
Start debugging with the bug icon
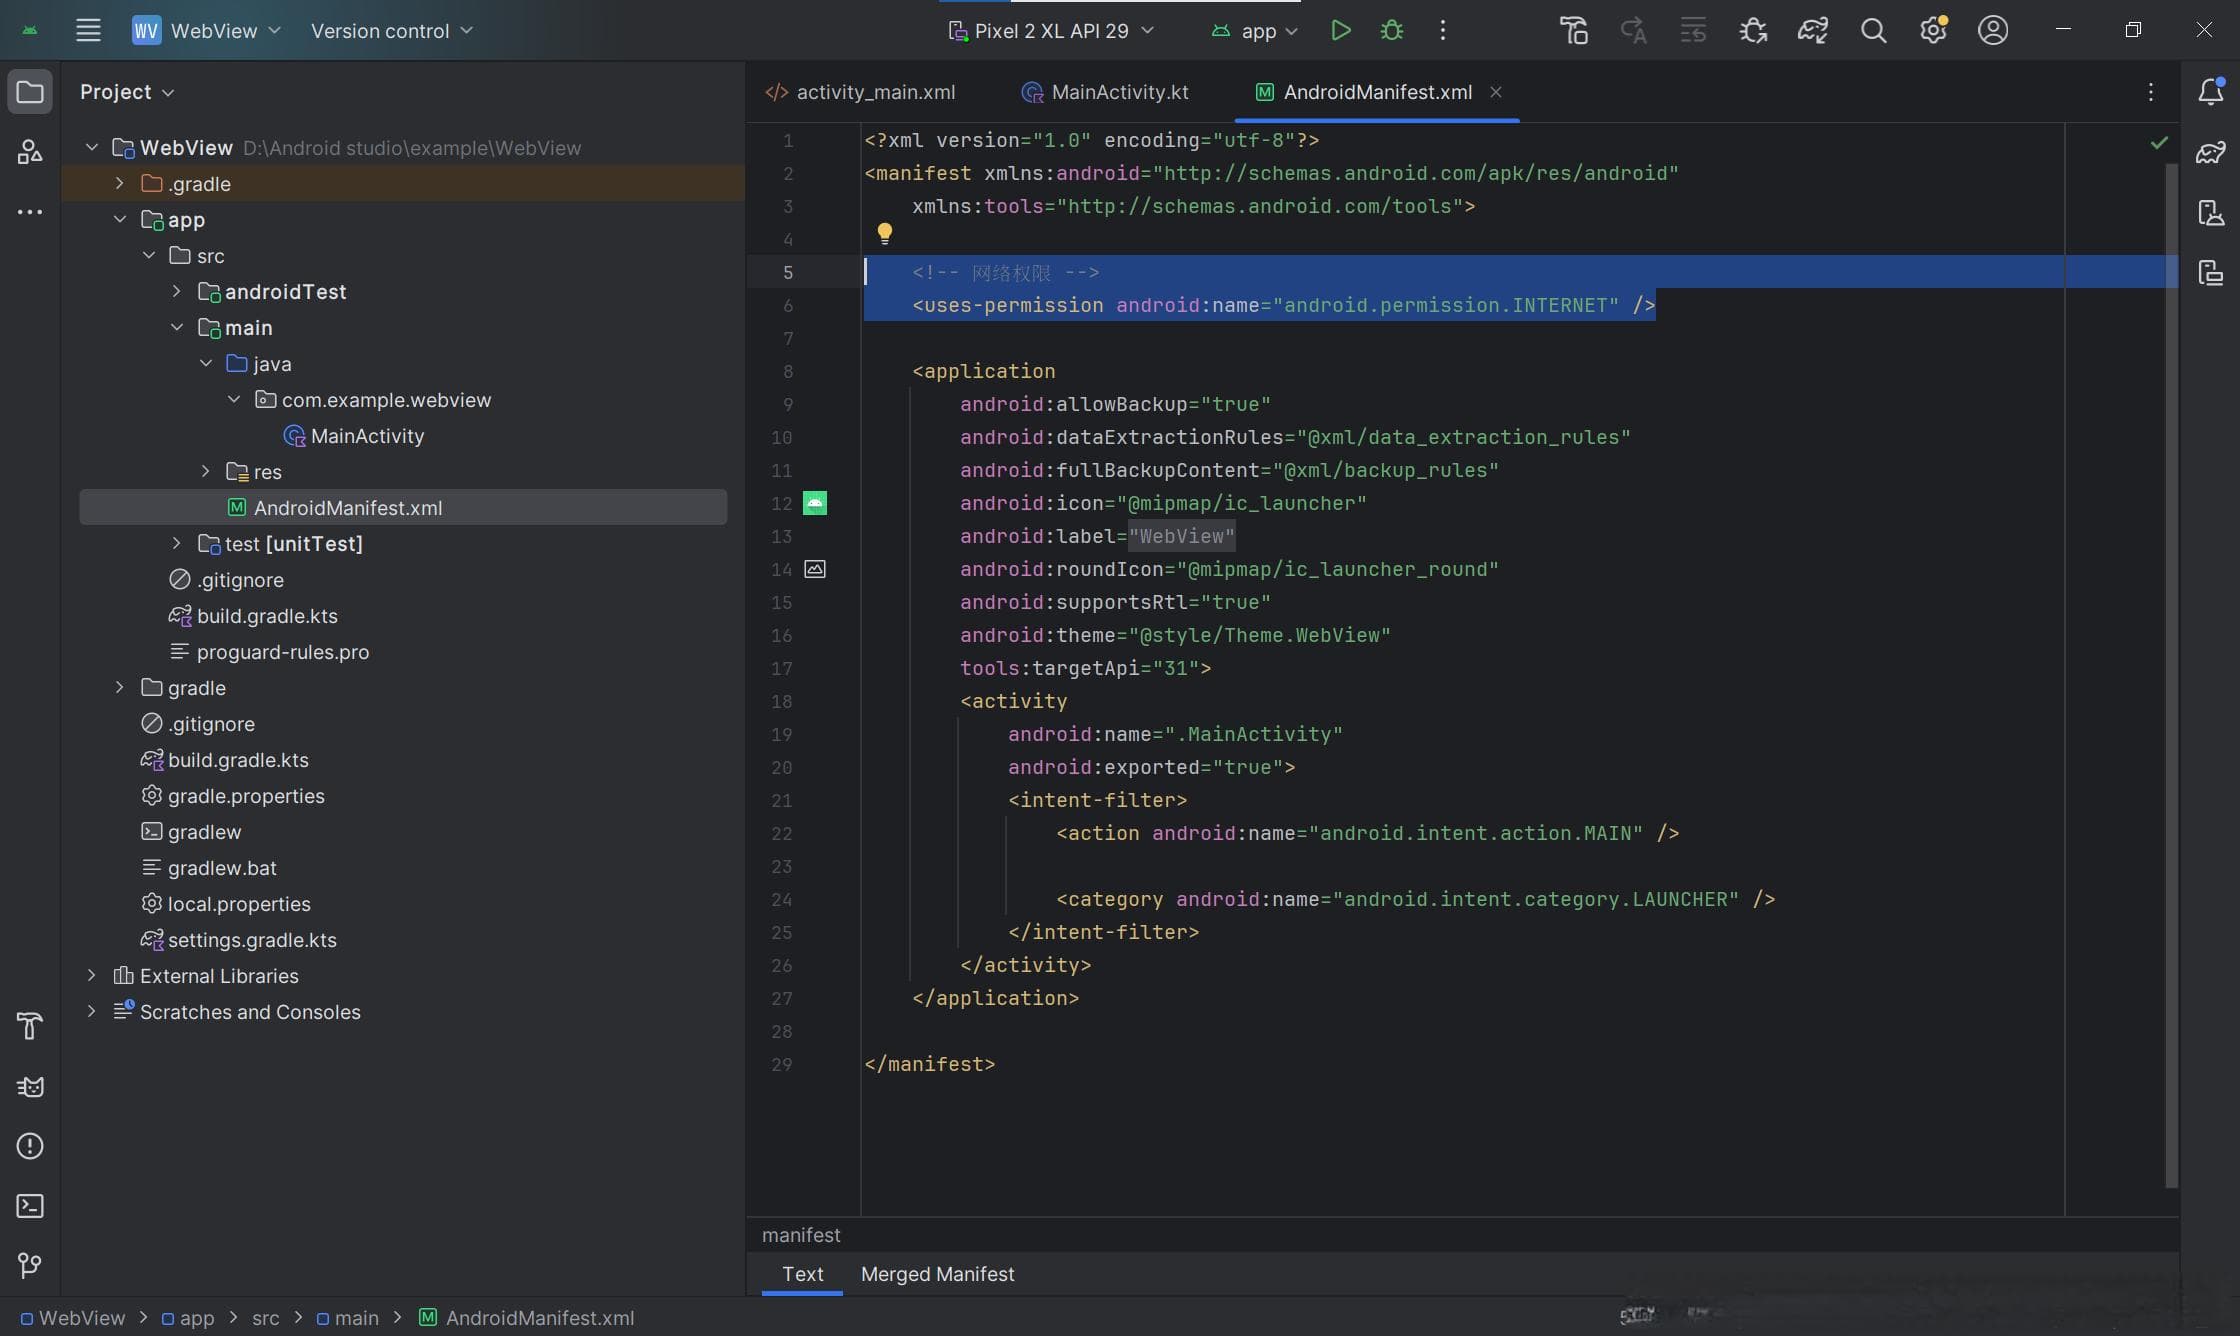[1391, 30]
